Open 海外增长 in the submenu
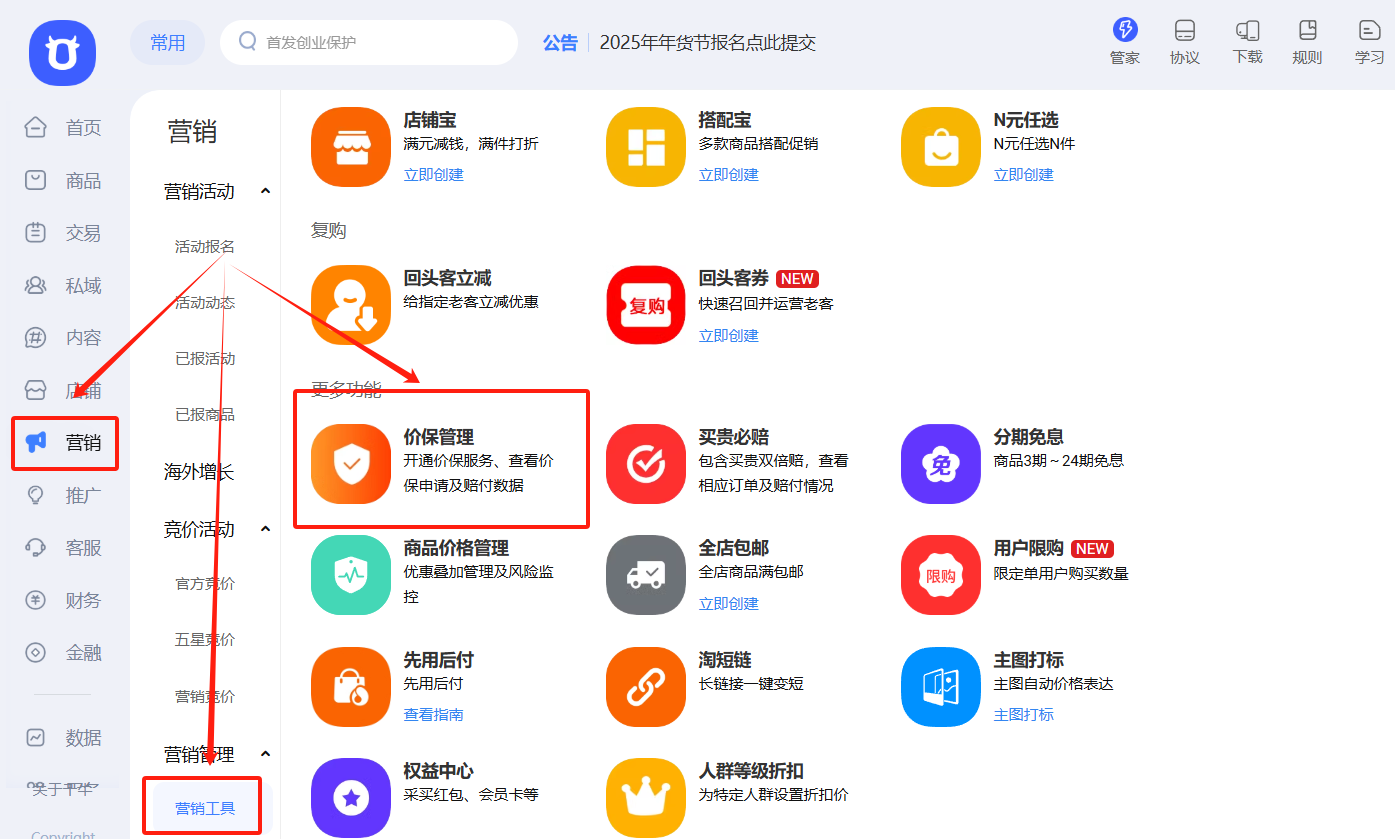Image resolution: width=1395 pixels, height=839 pixels. [x=199, y=472]
